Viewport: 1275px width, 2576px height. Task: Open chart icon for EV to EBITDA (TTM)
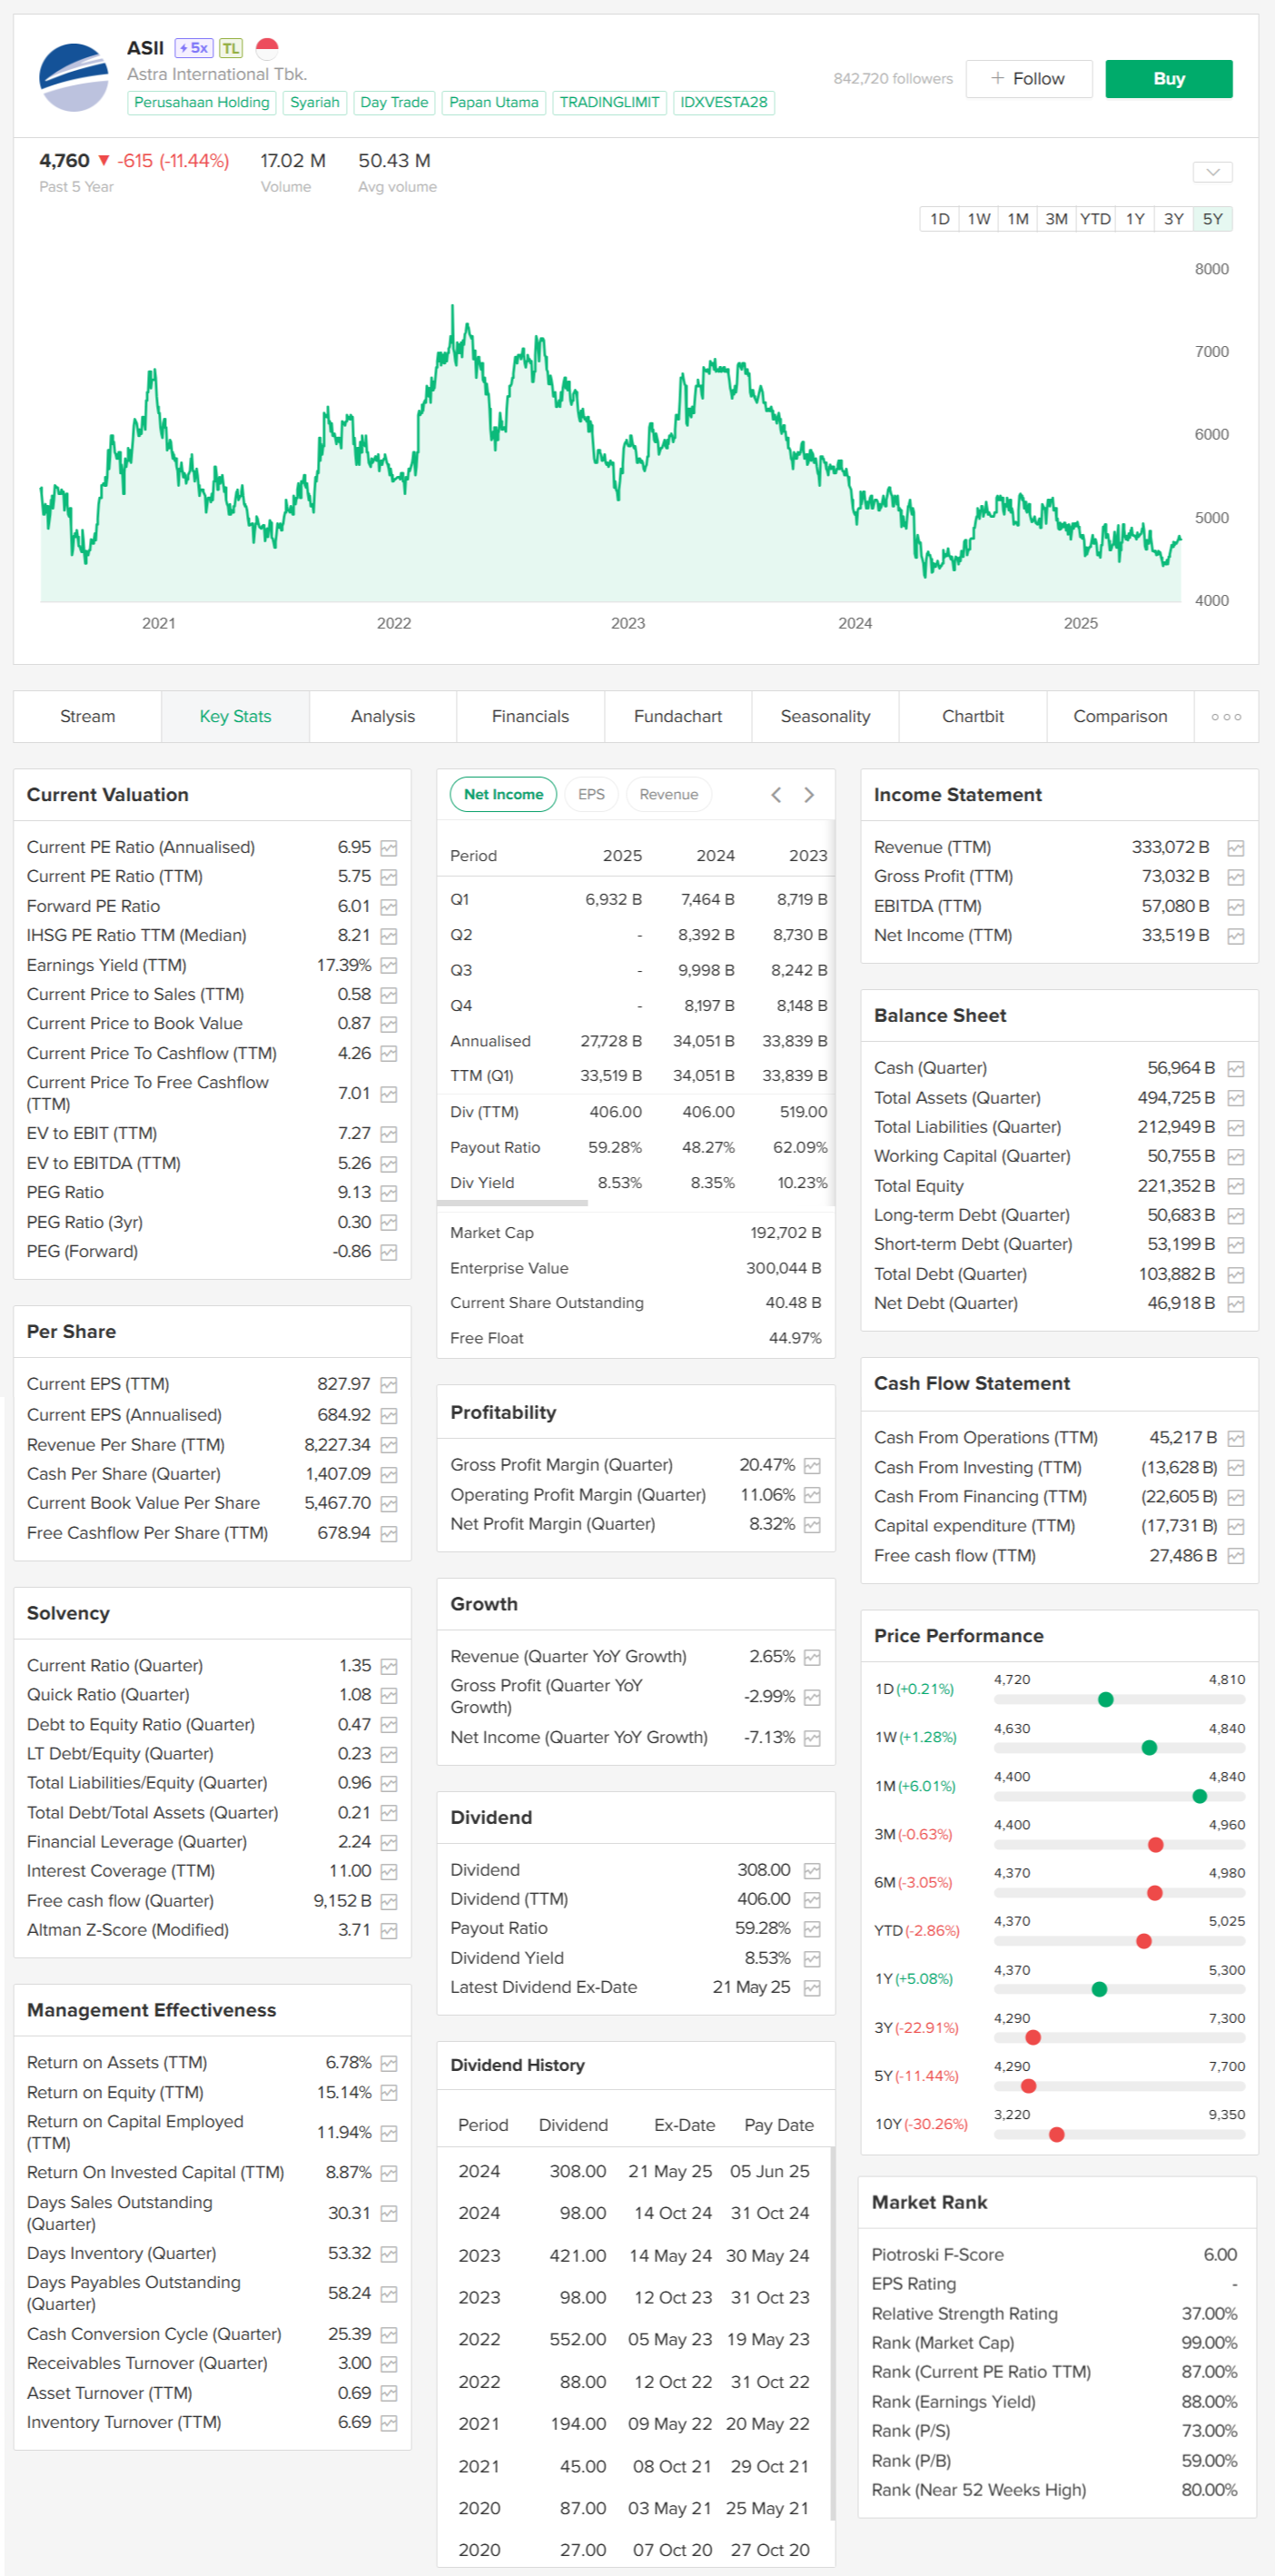coord(389,1164)
